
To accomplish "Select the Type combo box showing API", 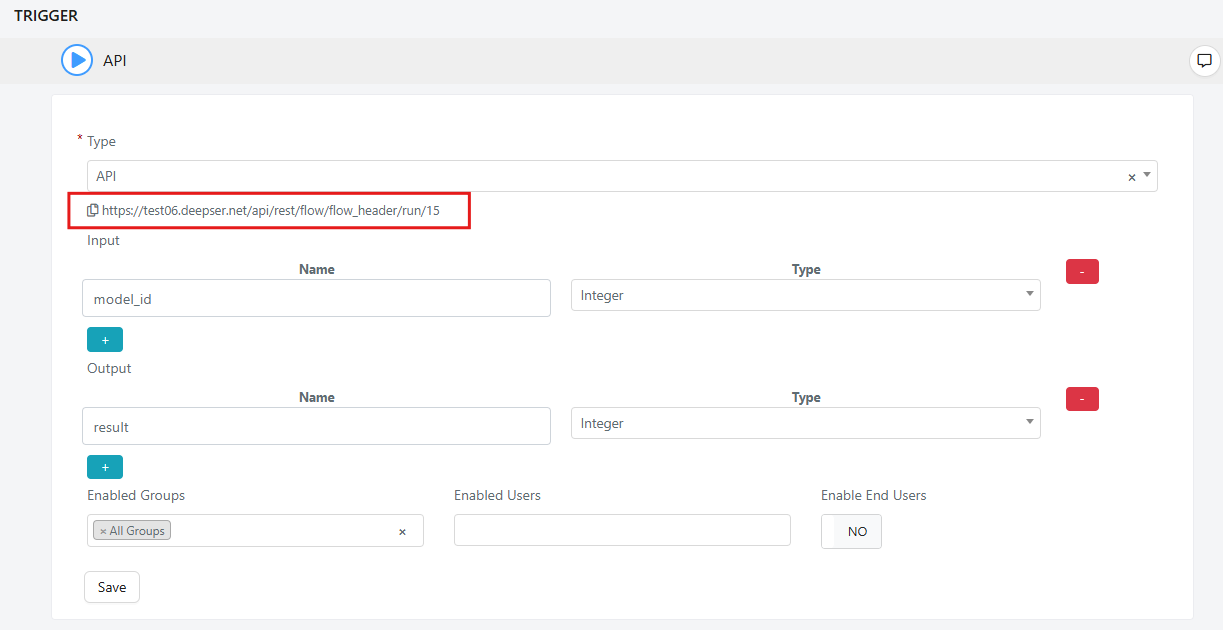I will [622, 176].
